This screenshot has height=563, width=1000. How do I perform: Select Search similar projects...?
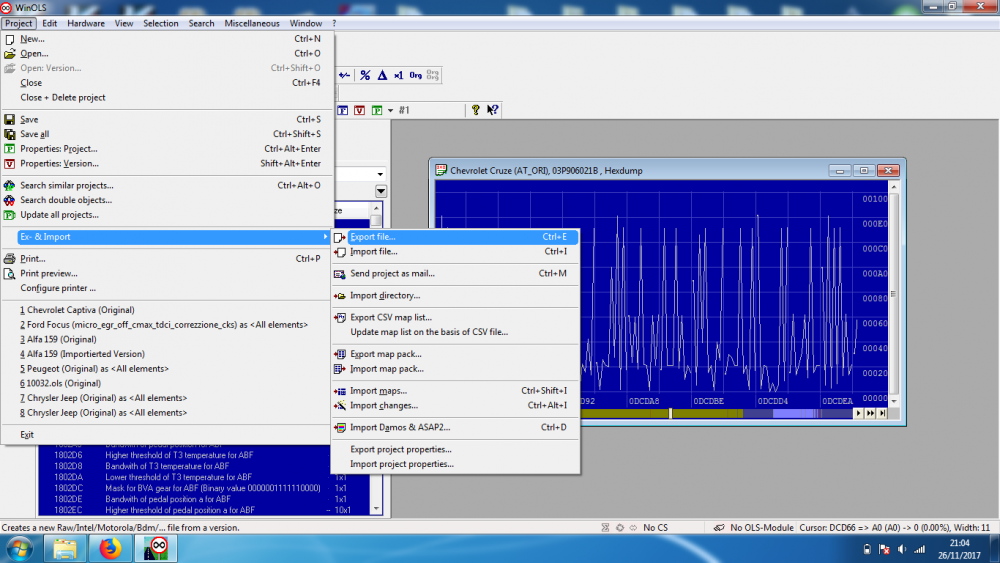coord(166,185)
